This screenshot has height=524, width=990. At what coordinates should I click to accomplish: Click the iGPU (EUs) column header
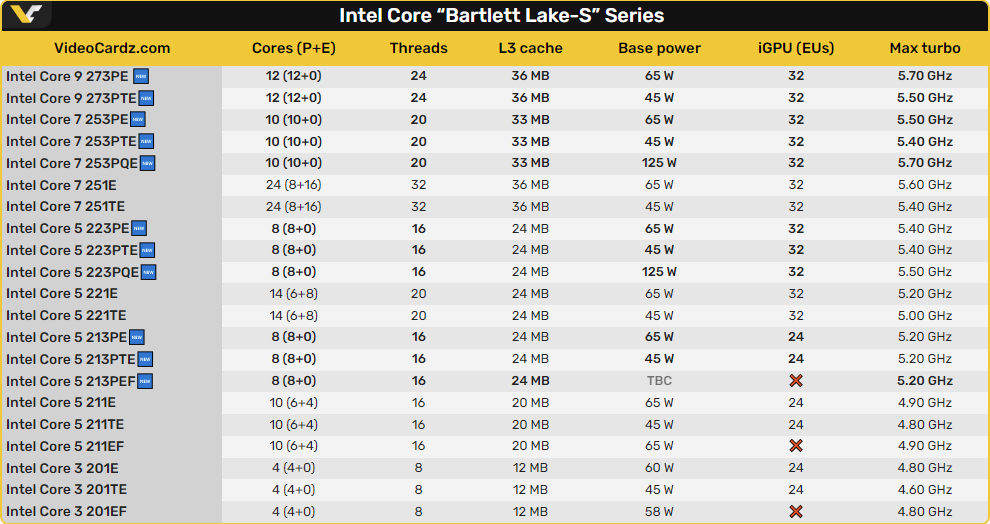pos(796,48)
